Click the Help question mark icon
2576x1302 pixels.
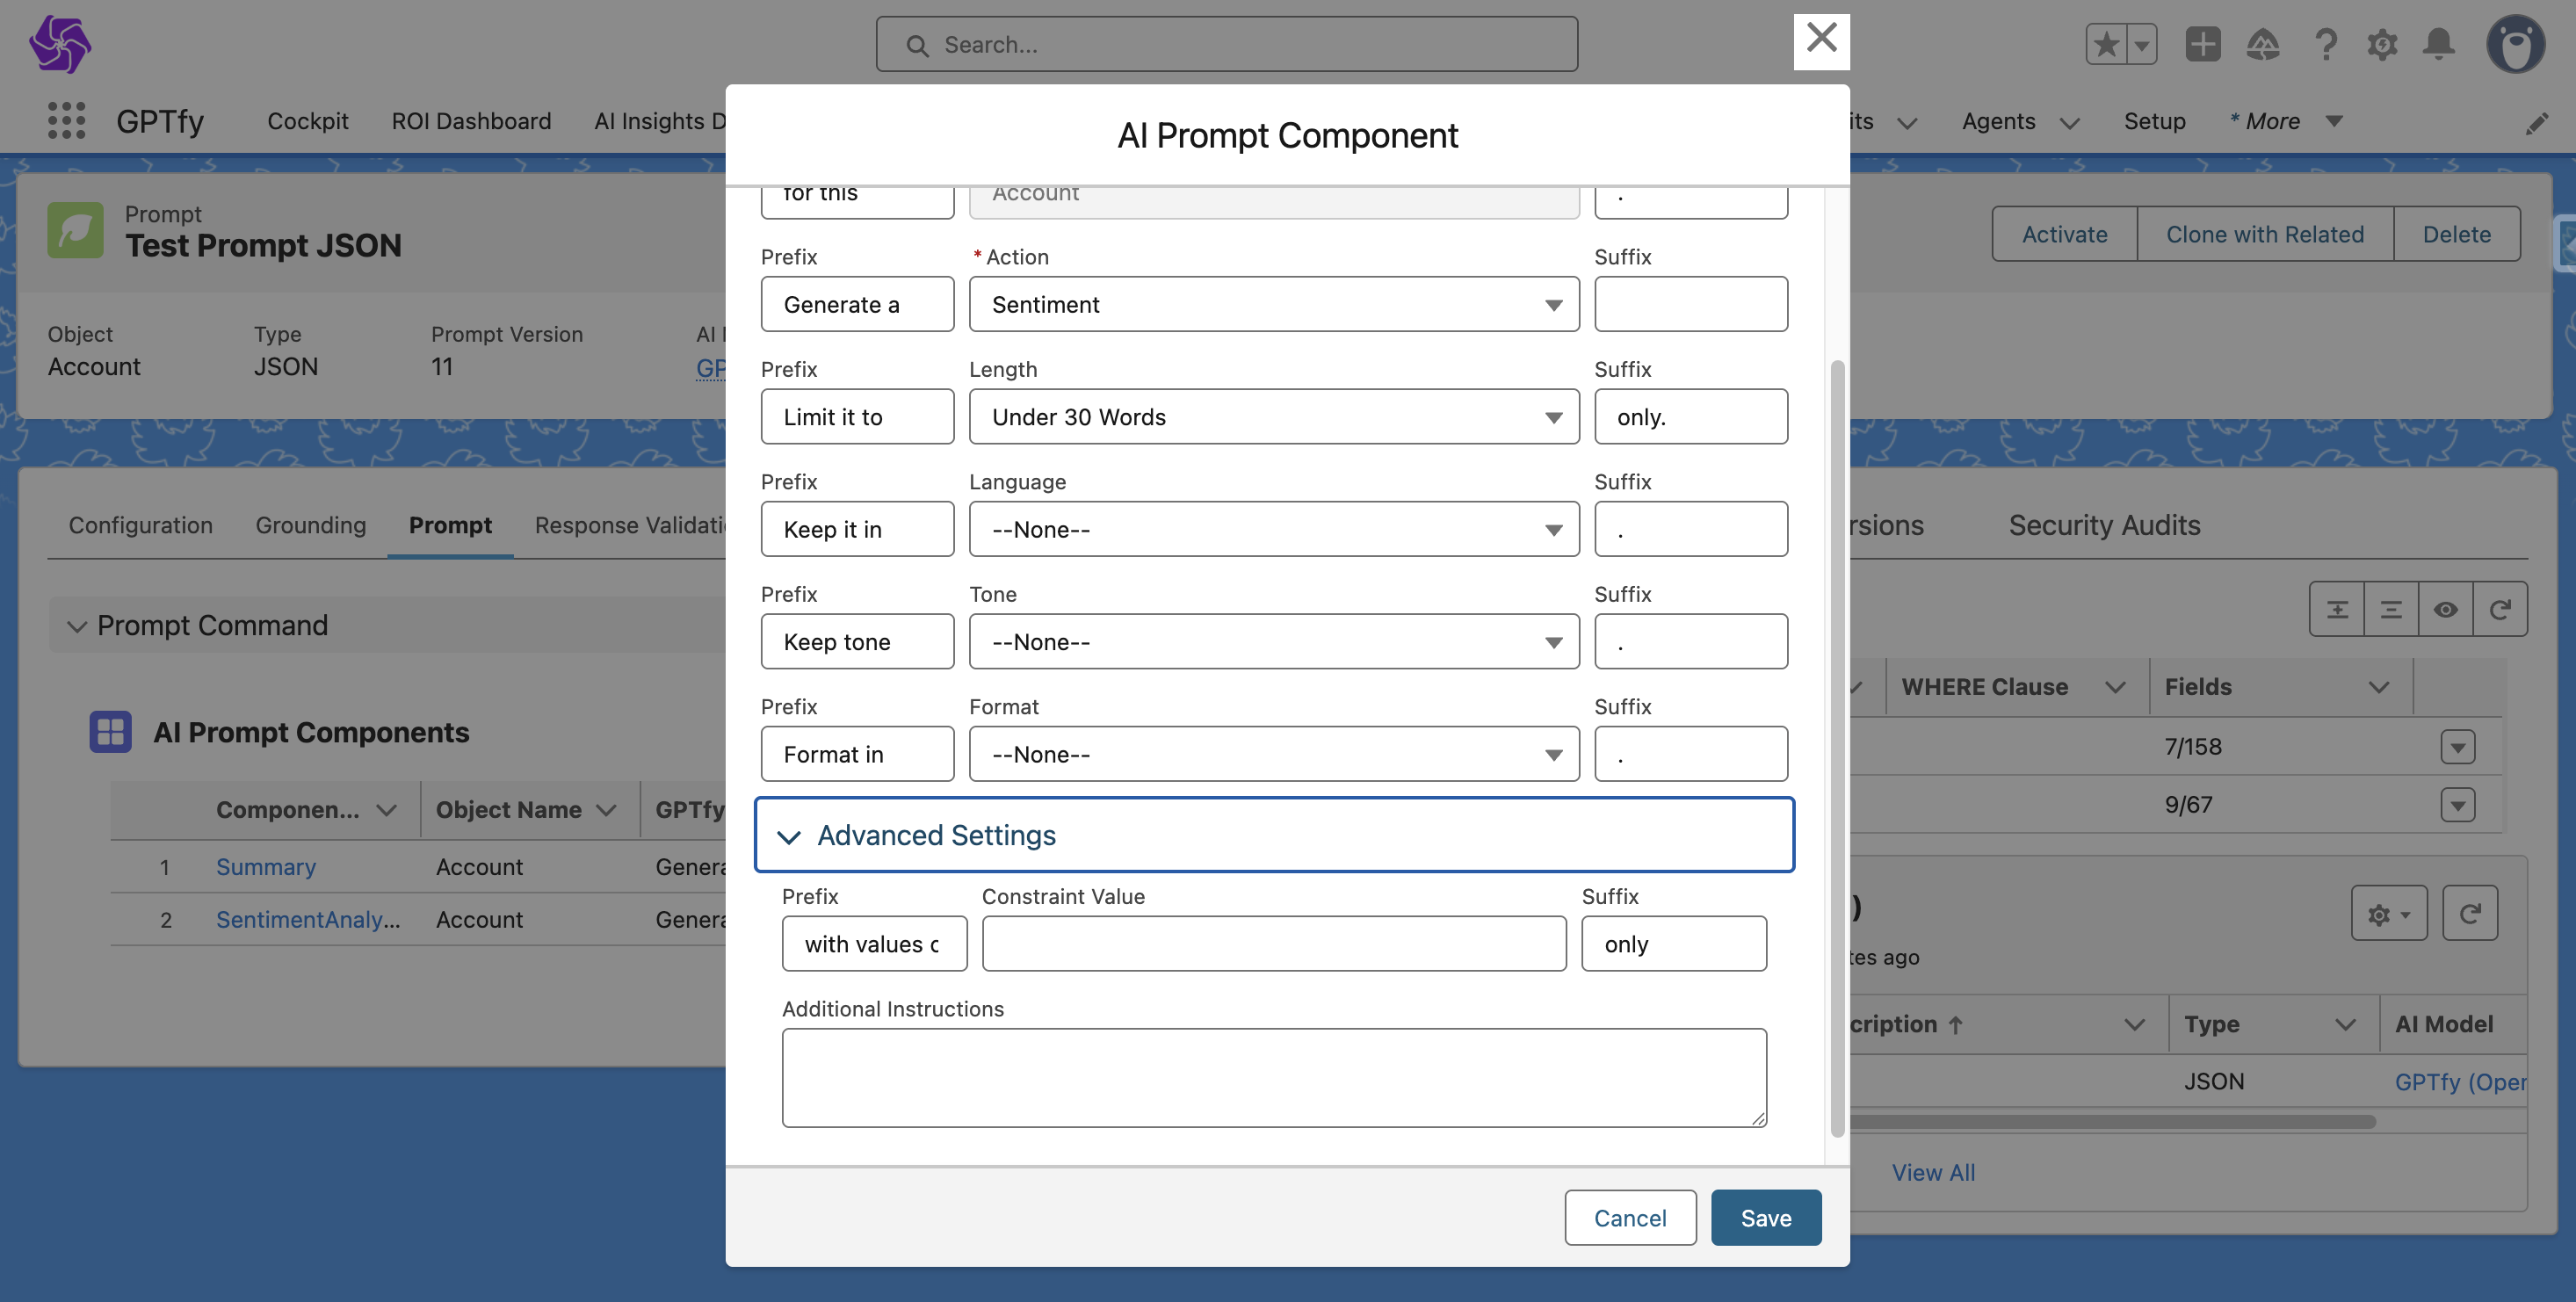tap(2325, 44)
